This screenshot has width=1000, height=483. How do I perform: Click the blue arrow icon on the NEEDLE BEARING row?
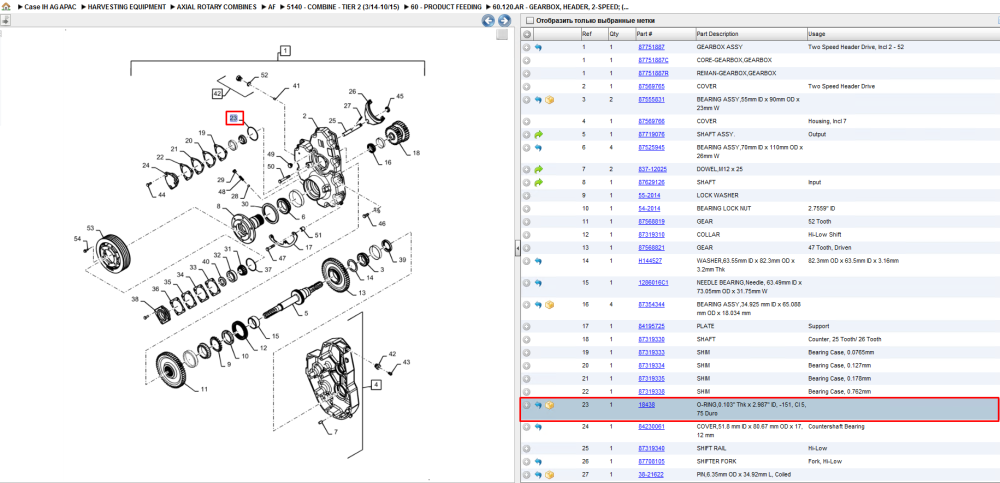(538, 283)
